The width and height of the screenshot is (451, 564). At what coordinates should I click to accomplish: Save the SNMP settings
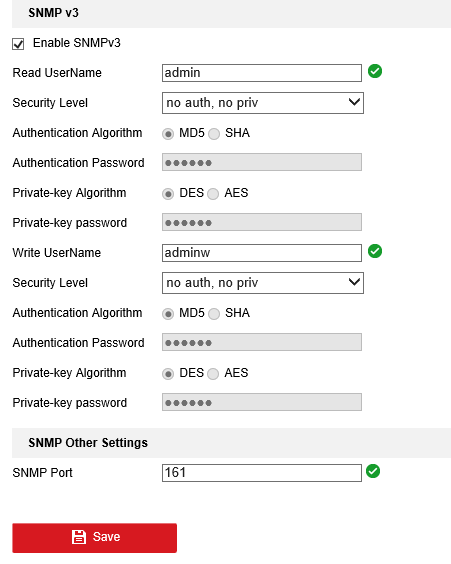[x=95, y=538]
